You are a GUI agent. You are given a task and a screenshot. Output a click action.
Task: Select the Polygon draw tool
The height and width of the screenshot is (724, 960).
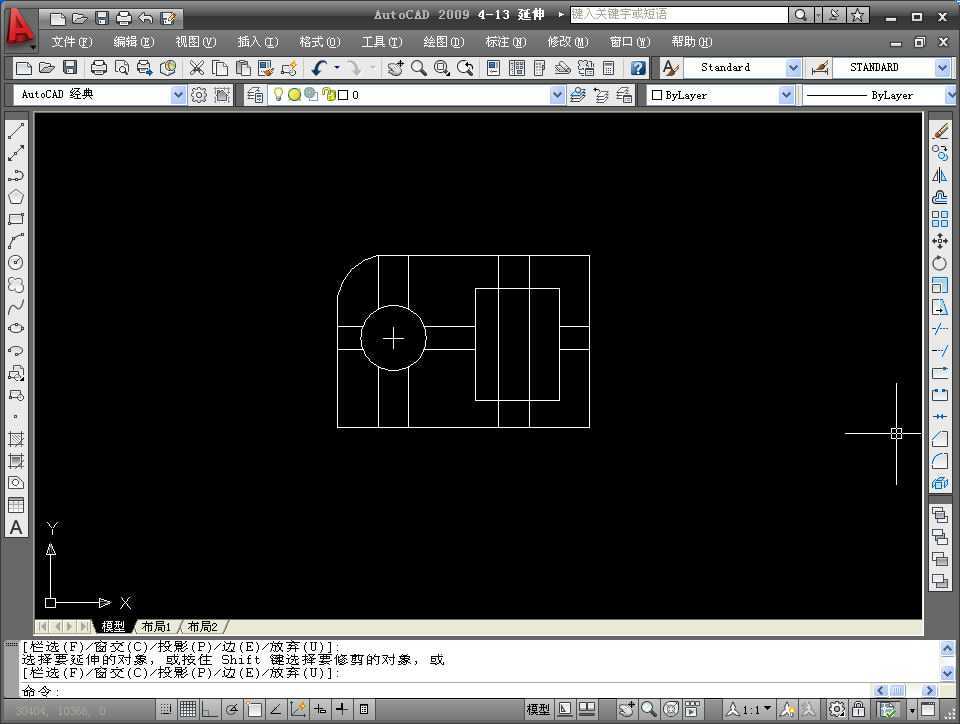(x=16, y=196)
